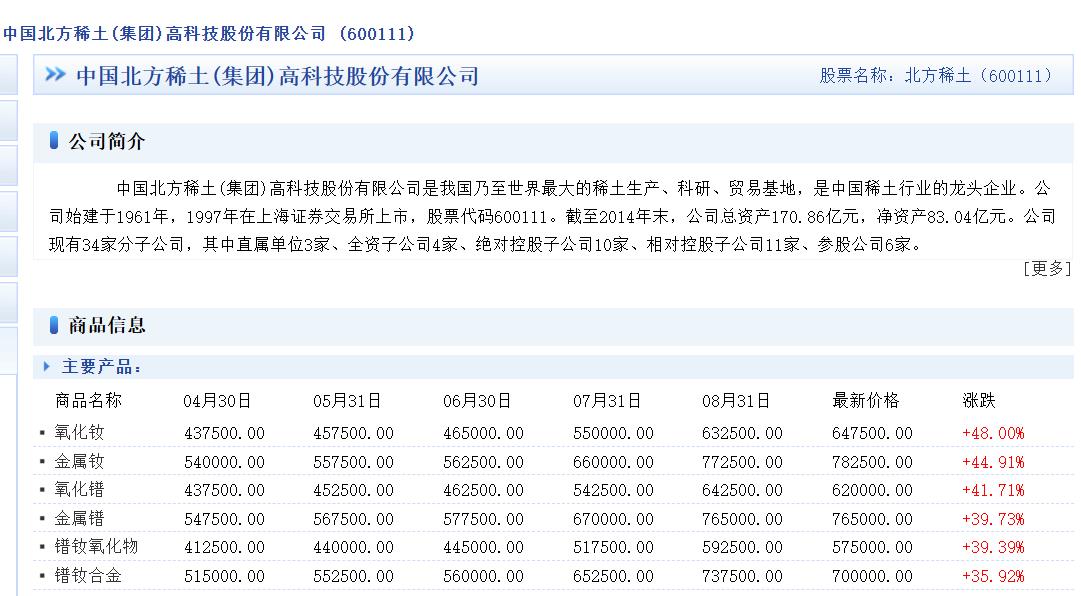Click 金属钕 April price 540000.00
This screenshot has height=596, width=1081.
(224, 462)
